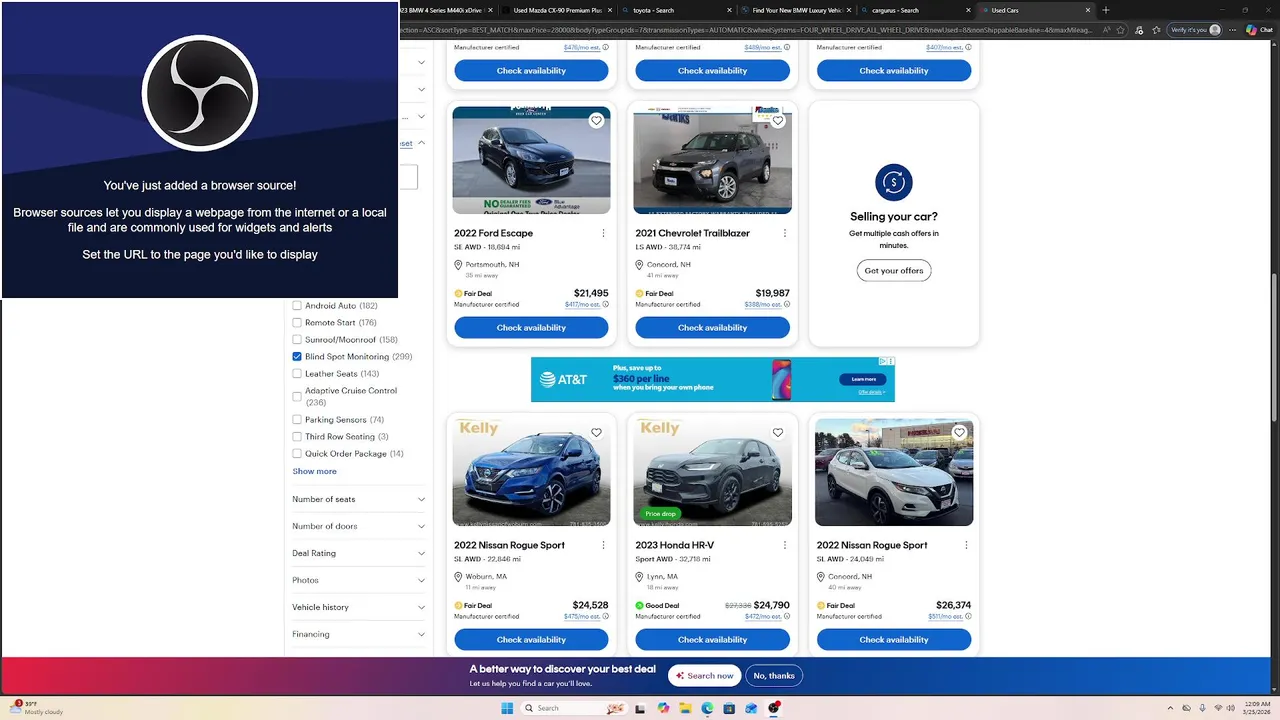The width and height of the screenshot is (1280, 720).
Task: Check the Sunroof/Moonroof filter
Action: [x=297, y=340]
